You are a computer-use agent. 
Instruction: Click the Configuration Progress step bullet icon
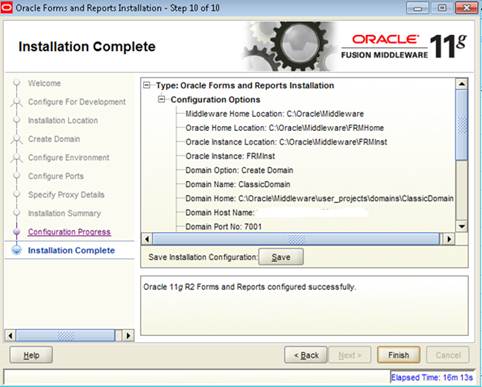(x=16, y=232)
